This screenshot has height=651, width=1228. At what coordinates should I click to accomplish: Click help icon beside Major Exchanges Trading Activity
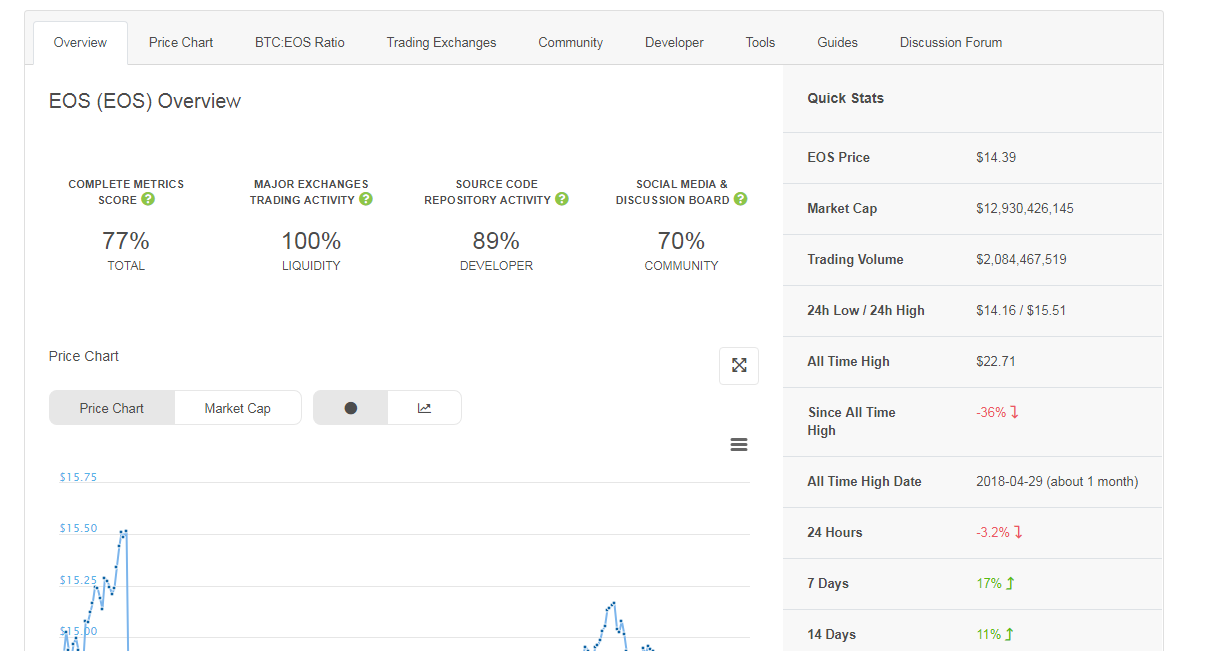[x=366, y=199]
